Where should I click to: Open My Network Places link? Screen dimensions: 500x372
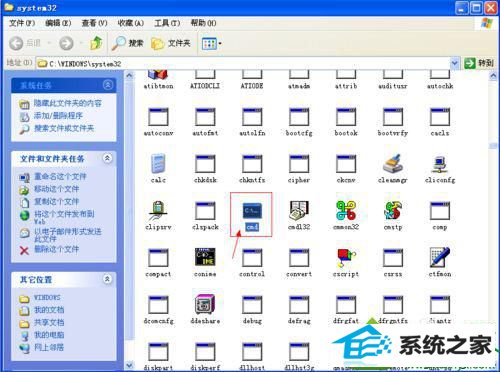(x=49, y=347)
